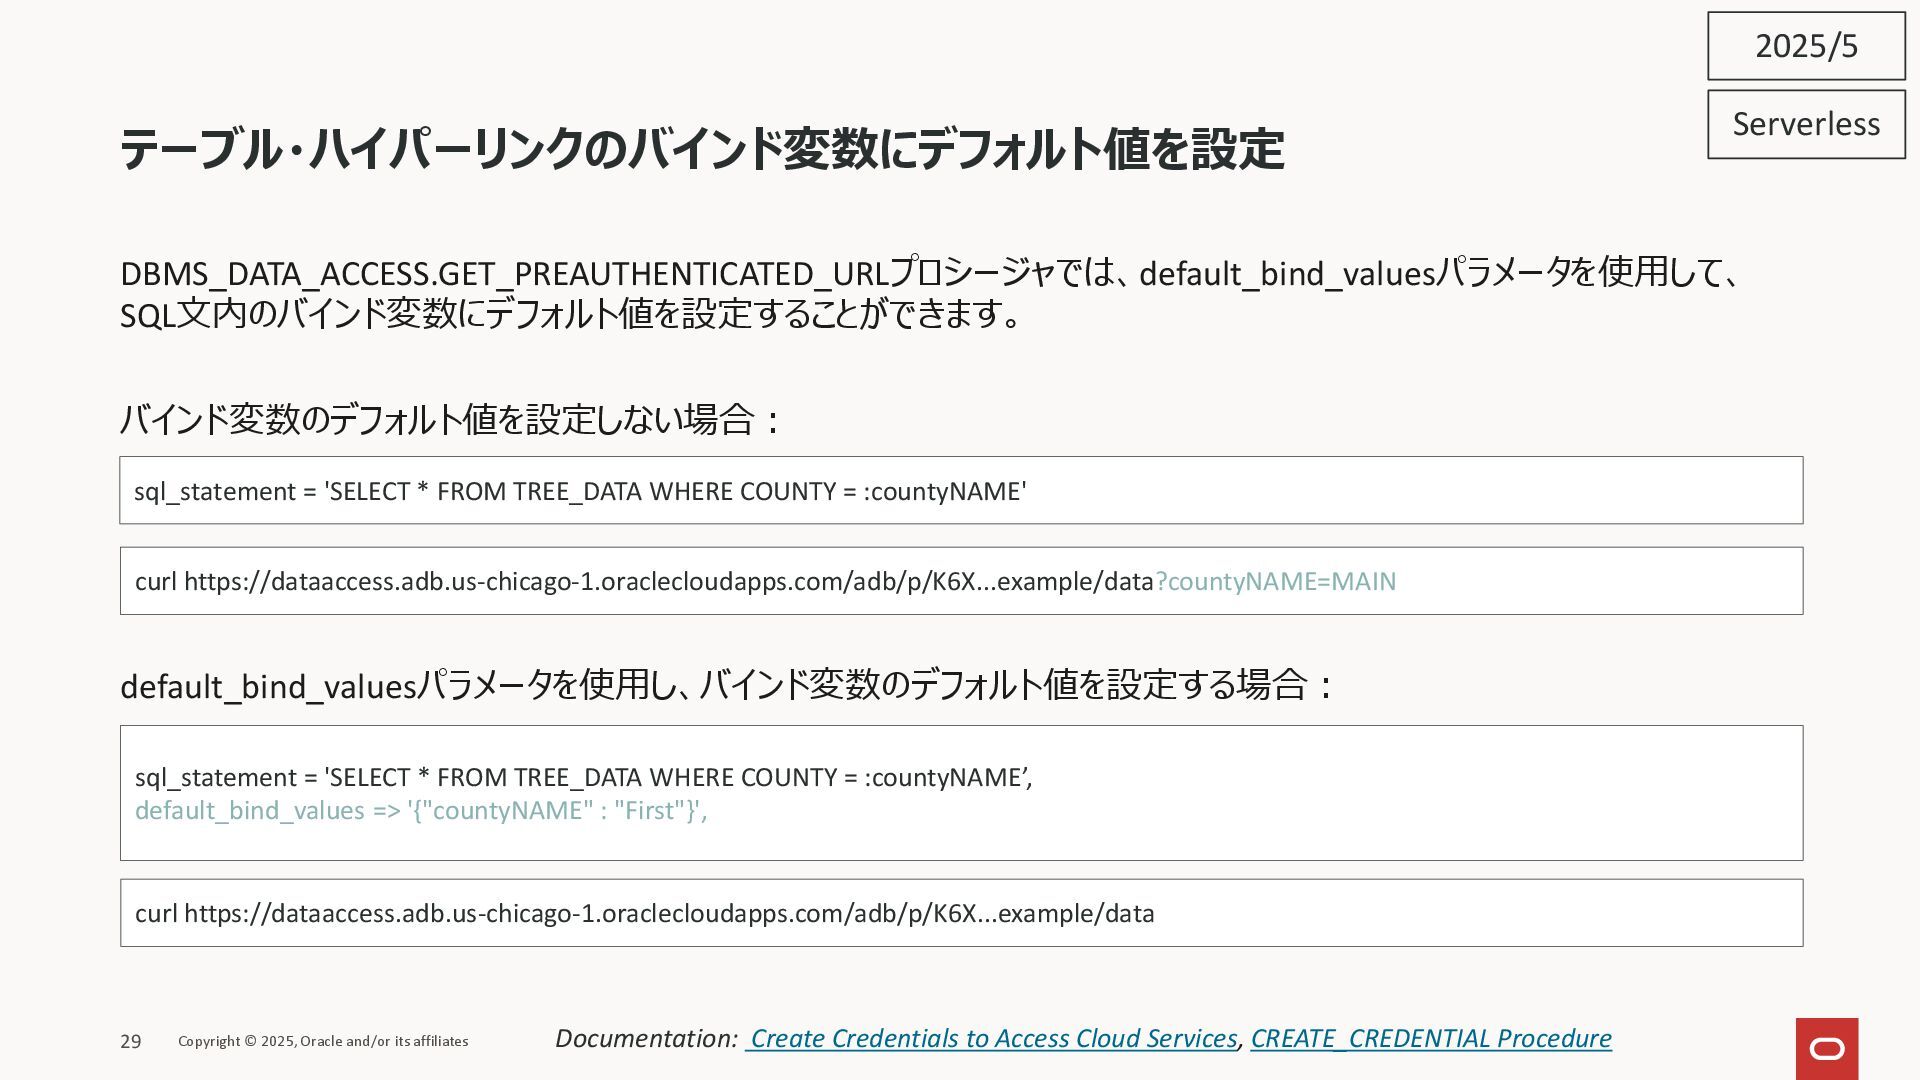Click the second sql_statement code line
This screenshot has width=1920, height=1080.
point(583,777)
